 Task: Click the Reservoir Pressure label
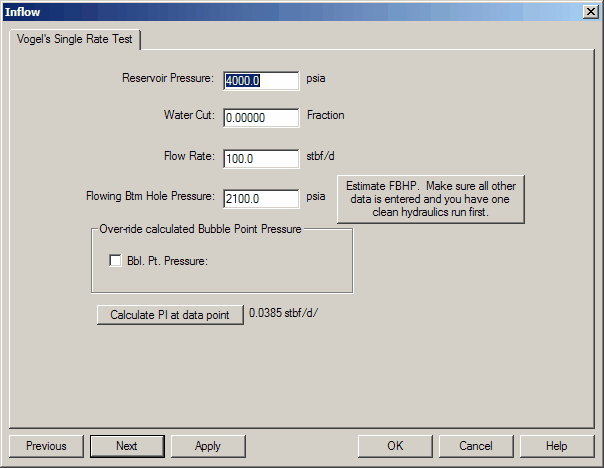click(168, 78)
